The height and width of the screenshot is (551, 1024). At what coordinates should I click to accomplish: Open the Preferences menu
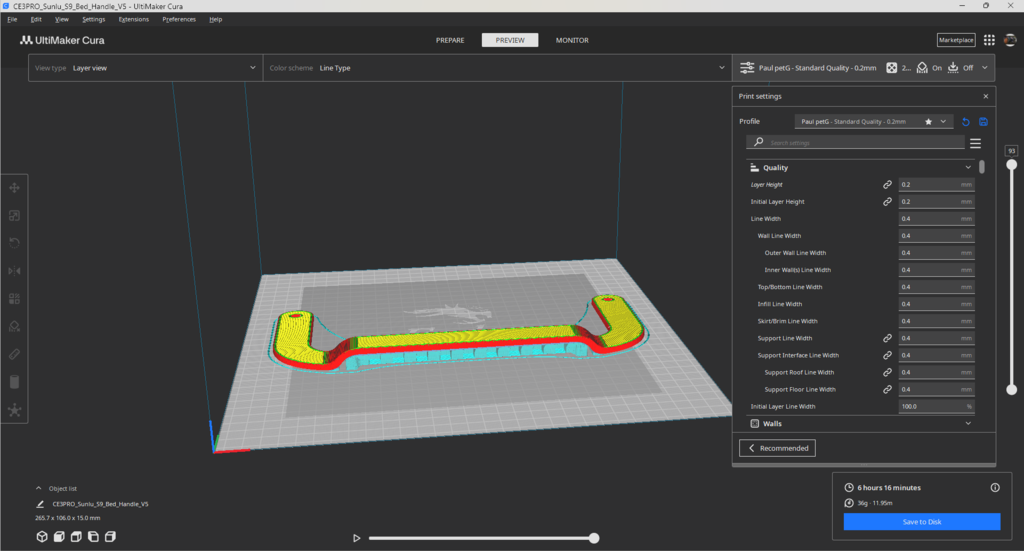click(x=179, y=20)
